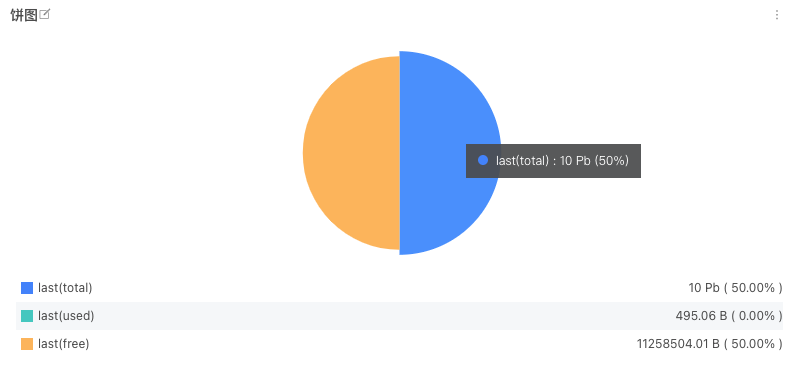Click the 饼图 panel title
795x381 pixels.
pyautogui.click(x=24, y=15)
